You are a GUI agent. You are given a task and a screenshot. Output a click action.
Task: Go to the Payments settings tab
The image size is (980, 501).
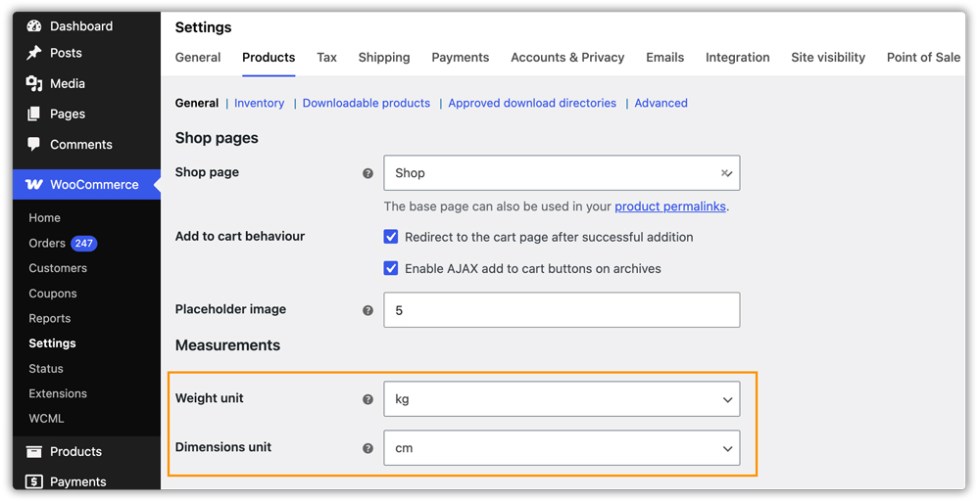click(x=460, y=57)
